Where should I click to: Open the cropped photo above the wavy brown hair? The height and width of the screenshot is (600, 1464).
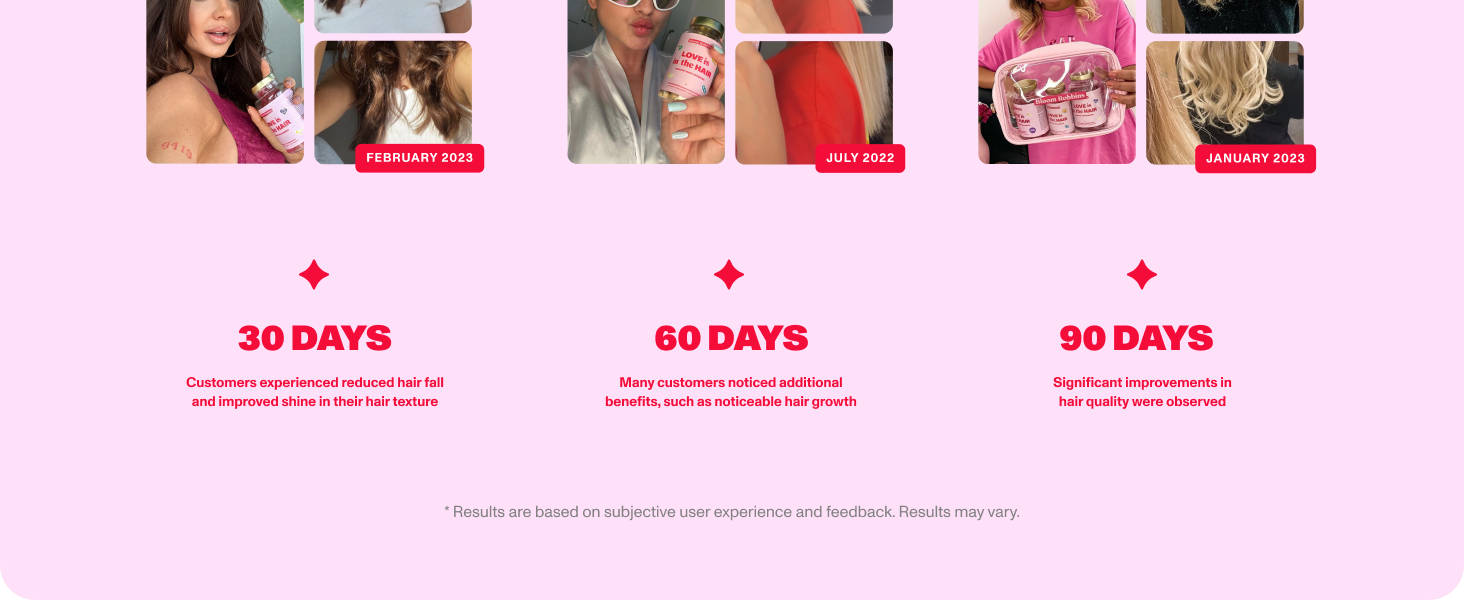pos(393,16)
